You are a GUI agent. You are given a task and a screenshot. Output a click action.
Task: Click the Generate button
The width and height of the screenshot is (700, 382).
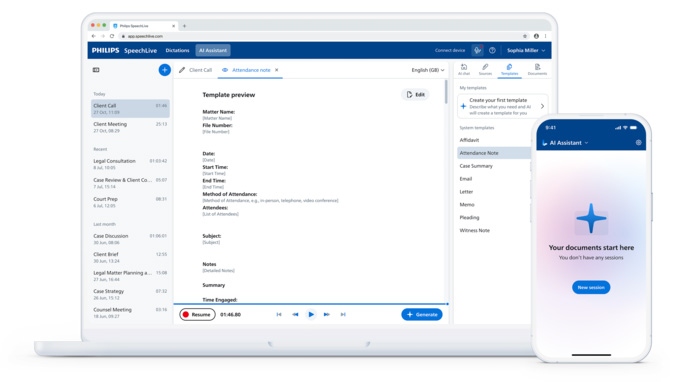tap(422, 315)
